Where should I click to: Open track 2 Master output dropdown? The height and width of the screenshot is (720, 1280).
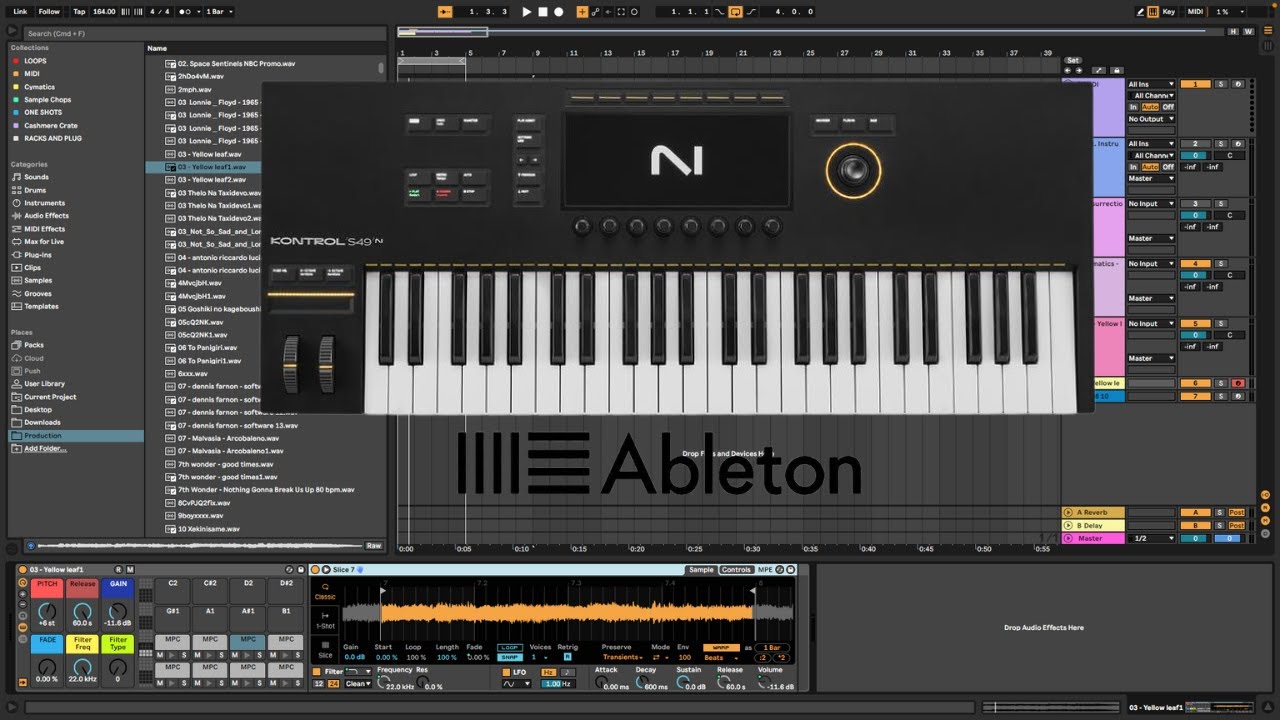[1151, 179]
